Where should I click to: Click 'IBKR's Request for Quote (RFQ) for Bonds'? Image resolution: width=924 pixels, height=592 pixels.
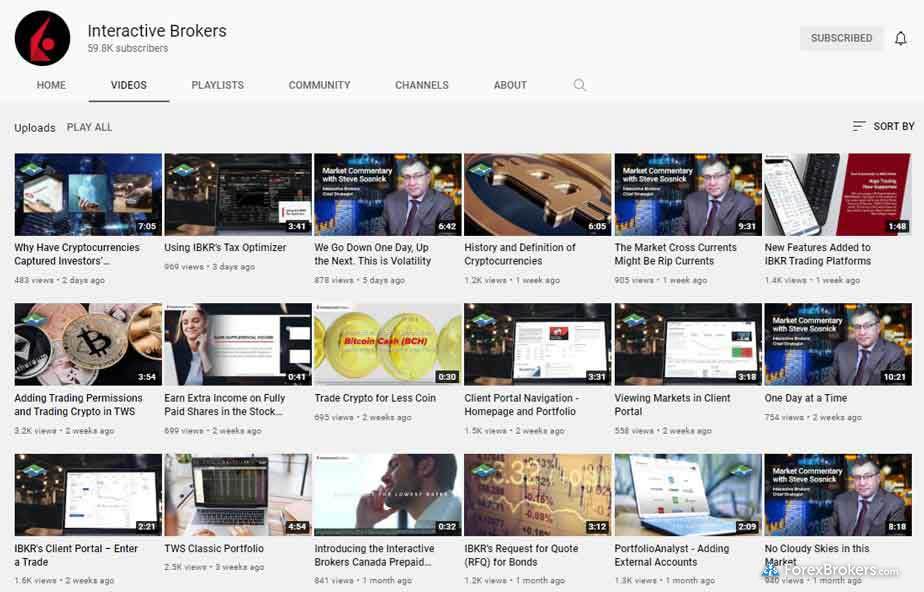[522, 555]
